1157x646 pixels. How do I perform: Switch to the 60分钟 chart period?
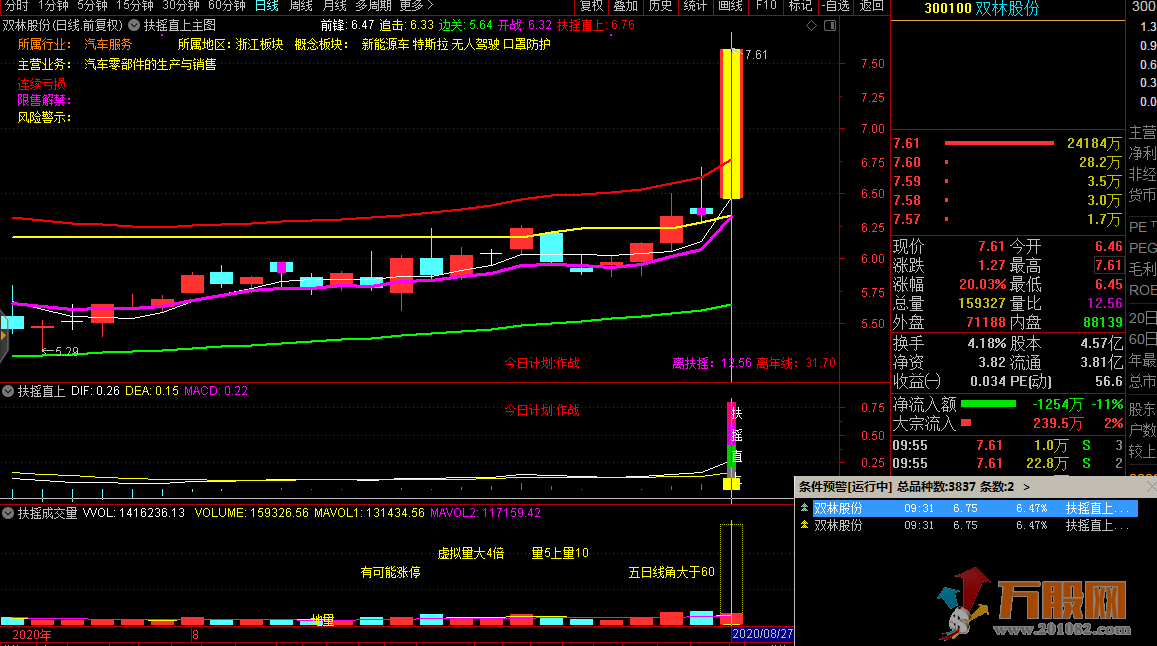pos(227,6)
